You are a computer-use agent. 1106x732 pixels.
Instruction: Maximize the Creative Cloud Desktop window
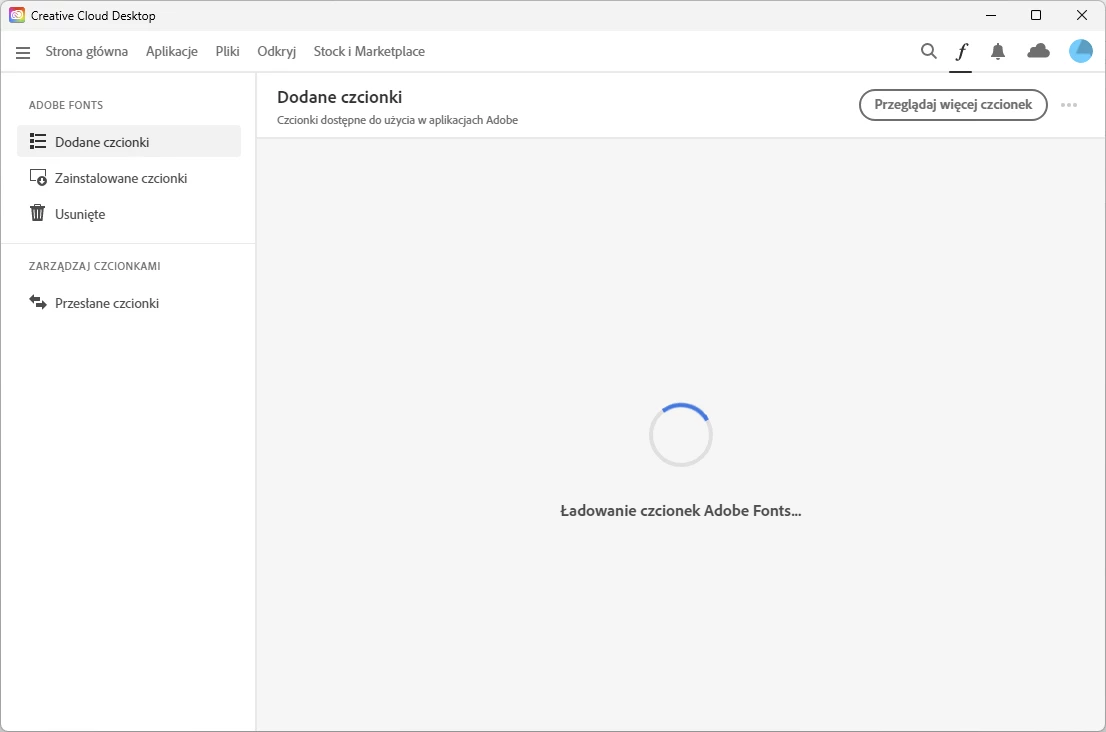1035,15
